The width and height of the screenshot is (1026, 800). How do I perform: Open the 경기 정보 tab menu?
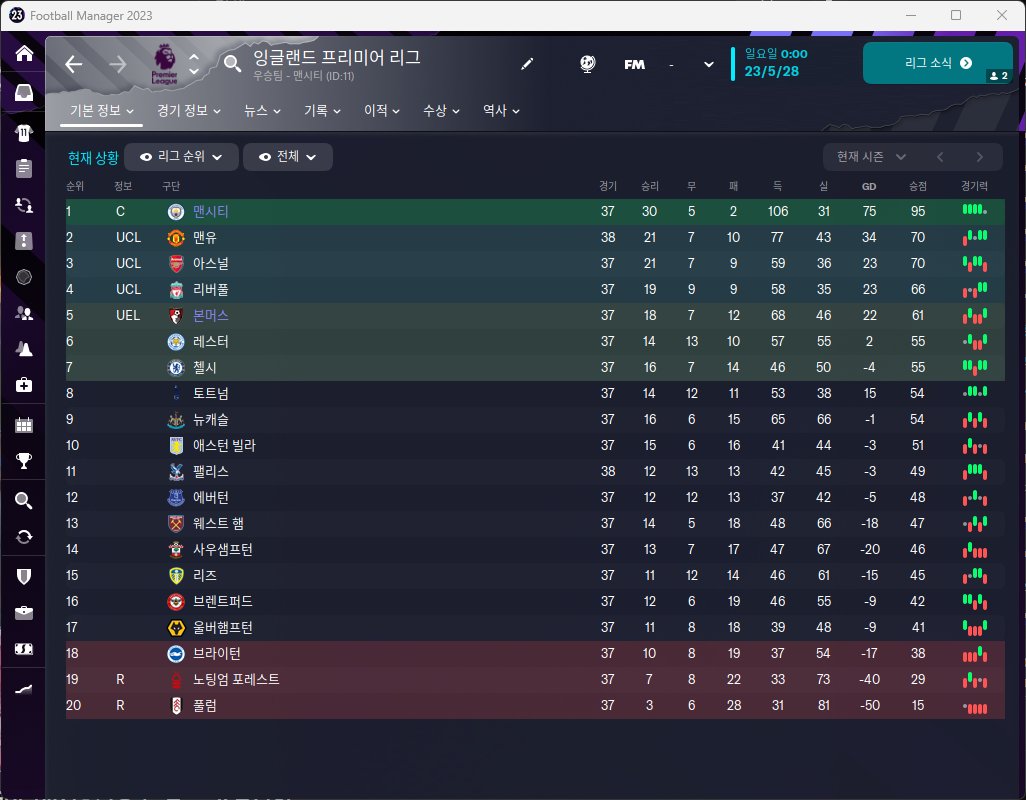pos(189,111)
